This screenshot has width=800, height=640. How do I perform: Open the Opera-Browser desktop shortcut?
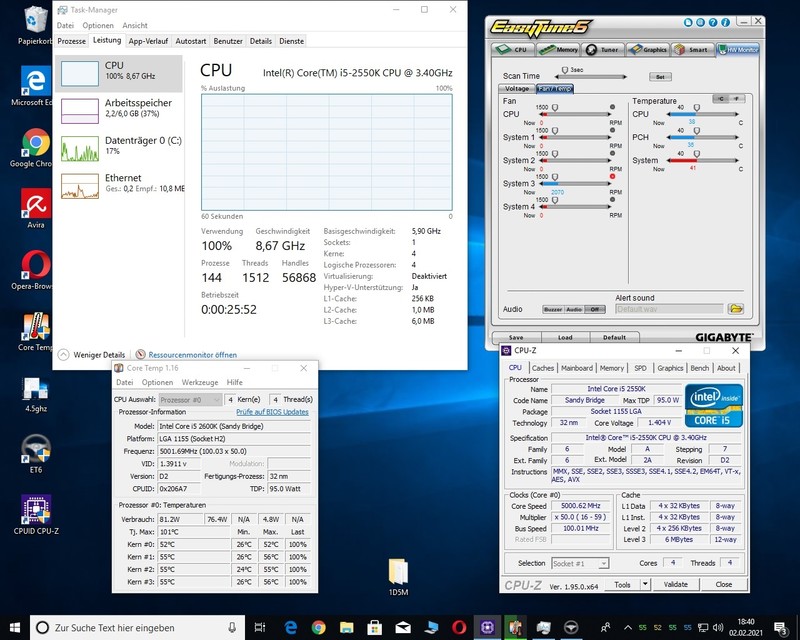(x=35, y=270)
